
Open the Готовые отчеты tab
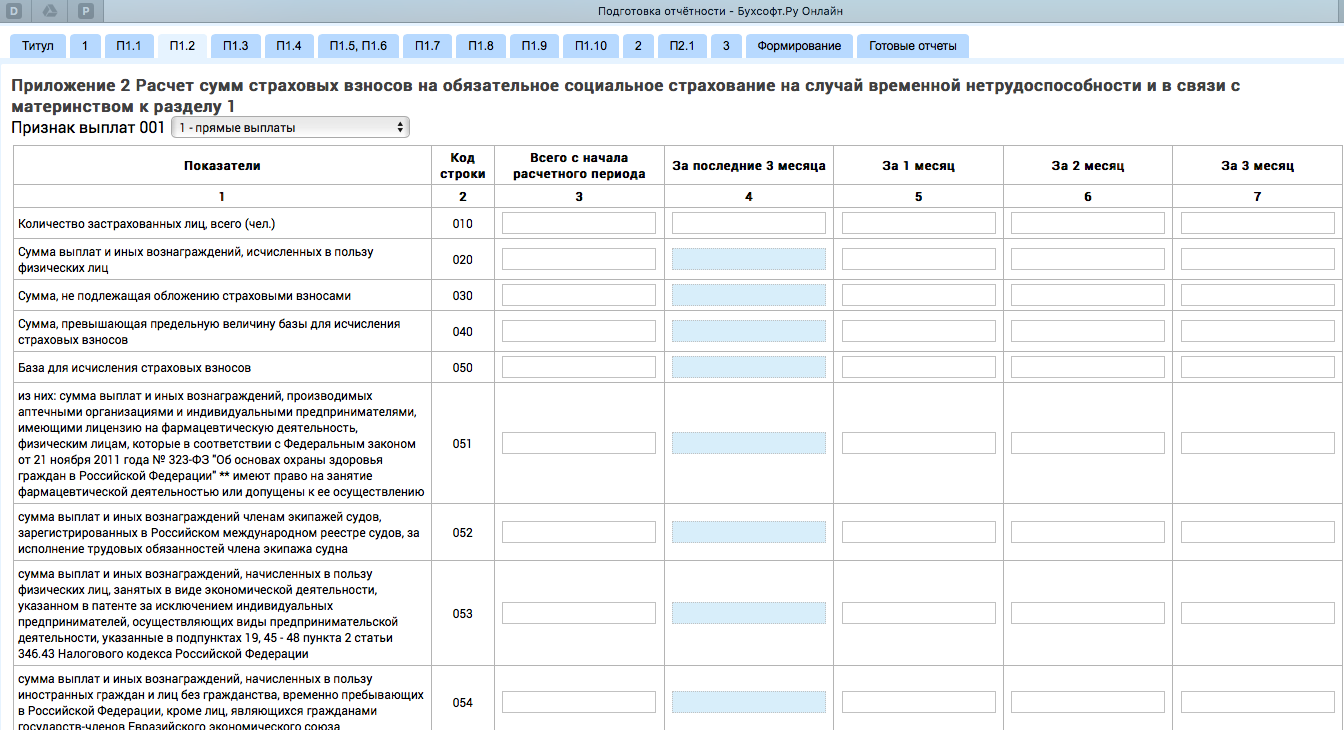coord(913,46)
